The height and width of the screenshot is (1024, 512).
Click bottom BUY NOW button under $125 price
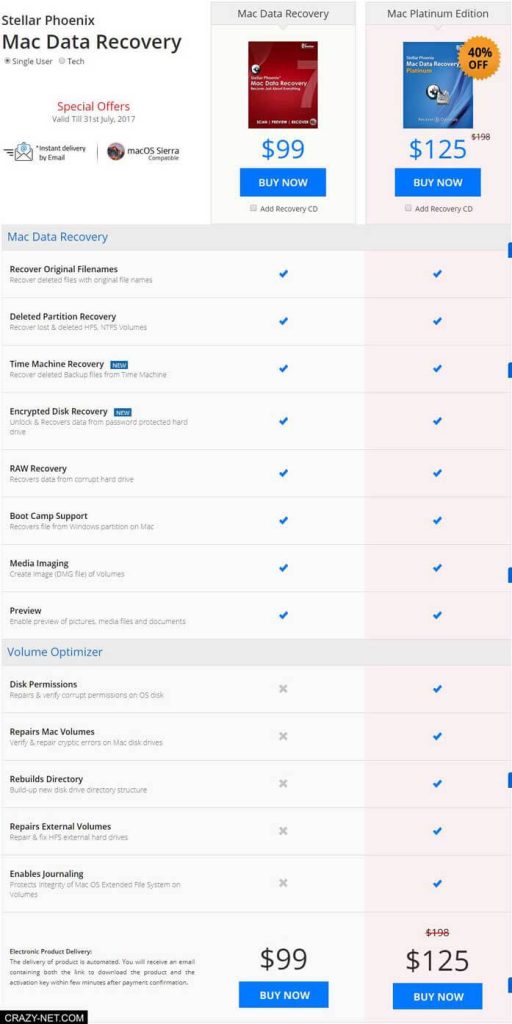(438, 997)
